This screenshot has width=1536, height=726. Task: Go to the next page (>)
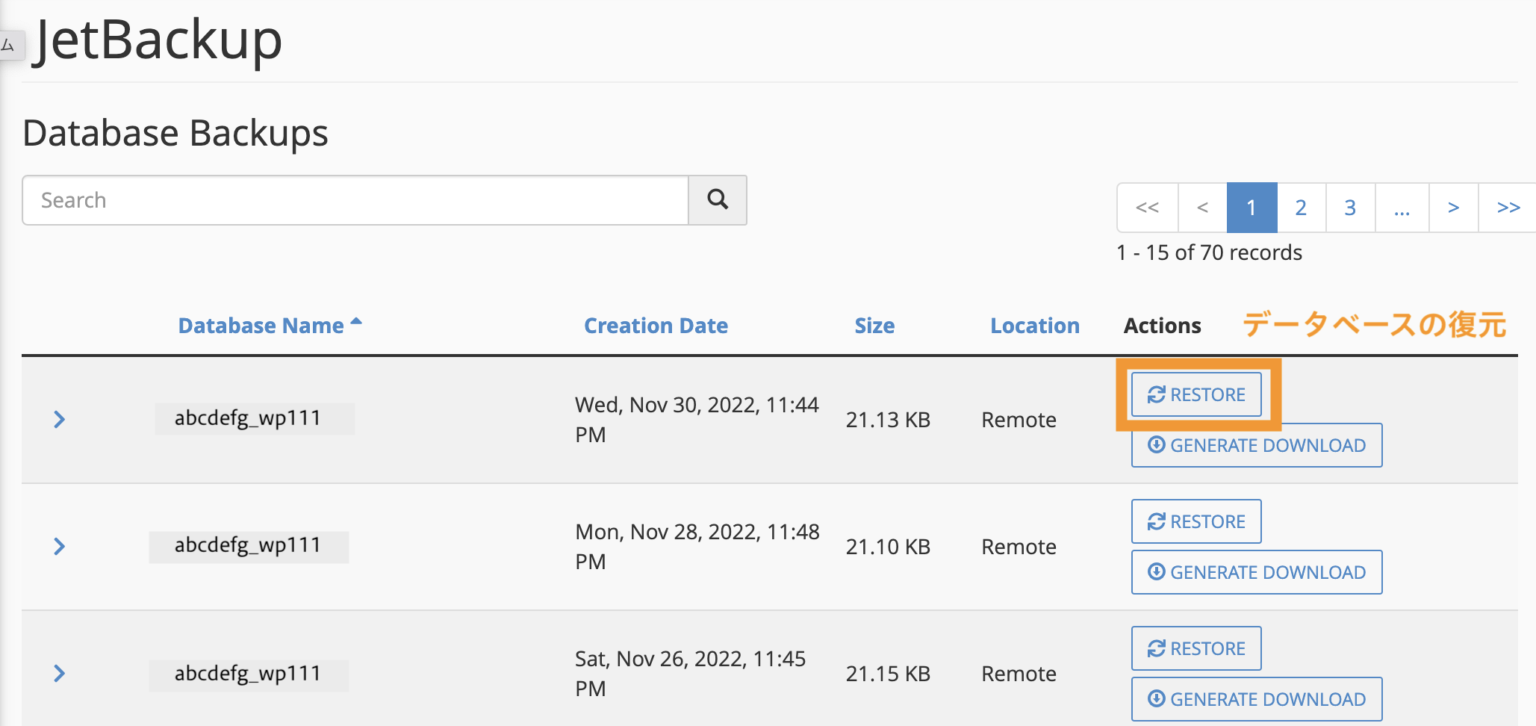click(x=1453, y=208)
